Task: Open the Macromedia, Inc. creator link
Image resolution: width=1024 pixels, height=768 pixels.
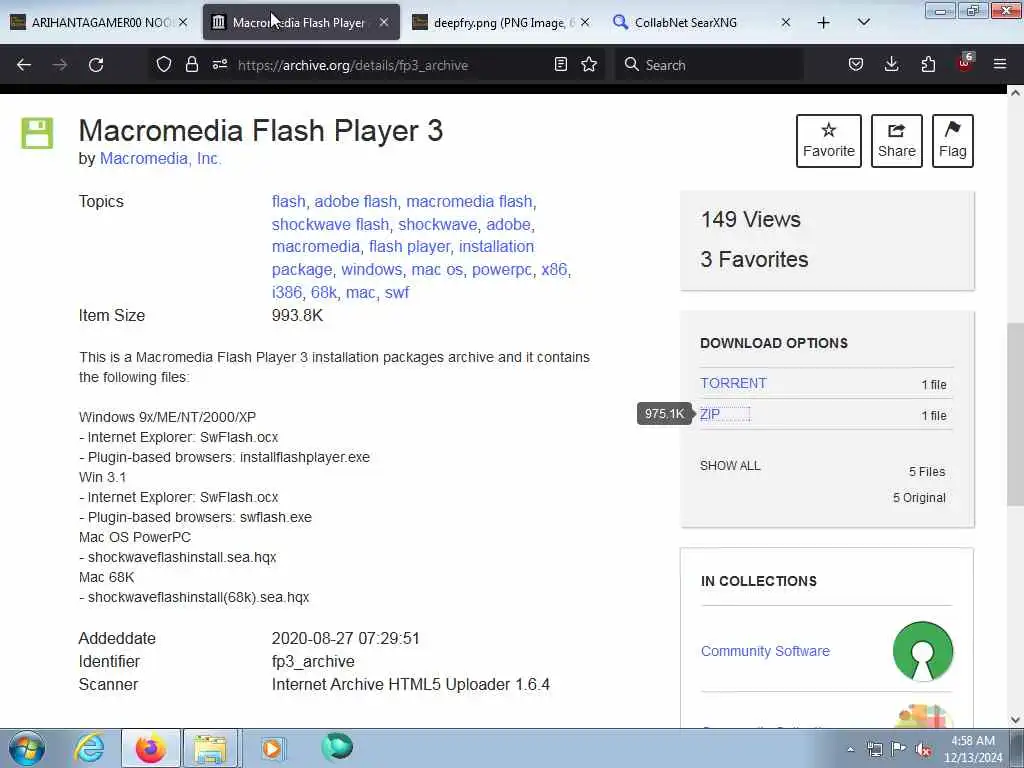Action: pos(161,159)
